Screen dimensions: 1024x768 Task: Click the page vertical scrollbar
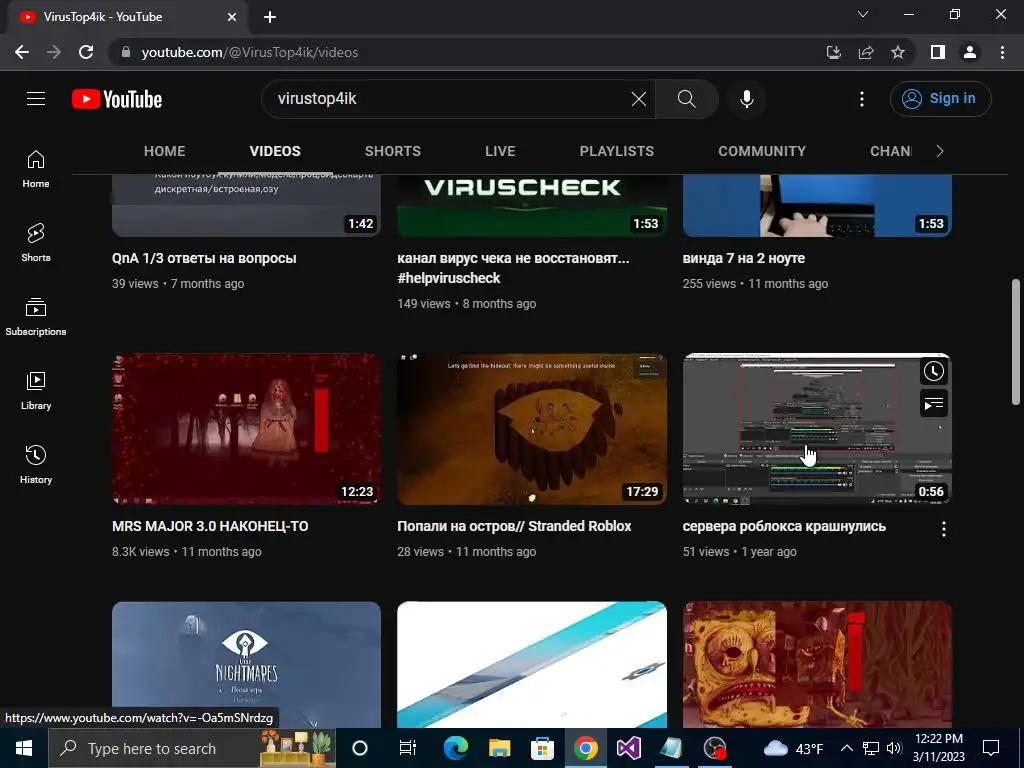coord(1016,342)
